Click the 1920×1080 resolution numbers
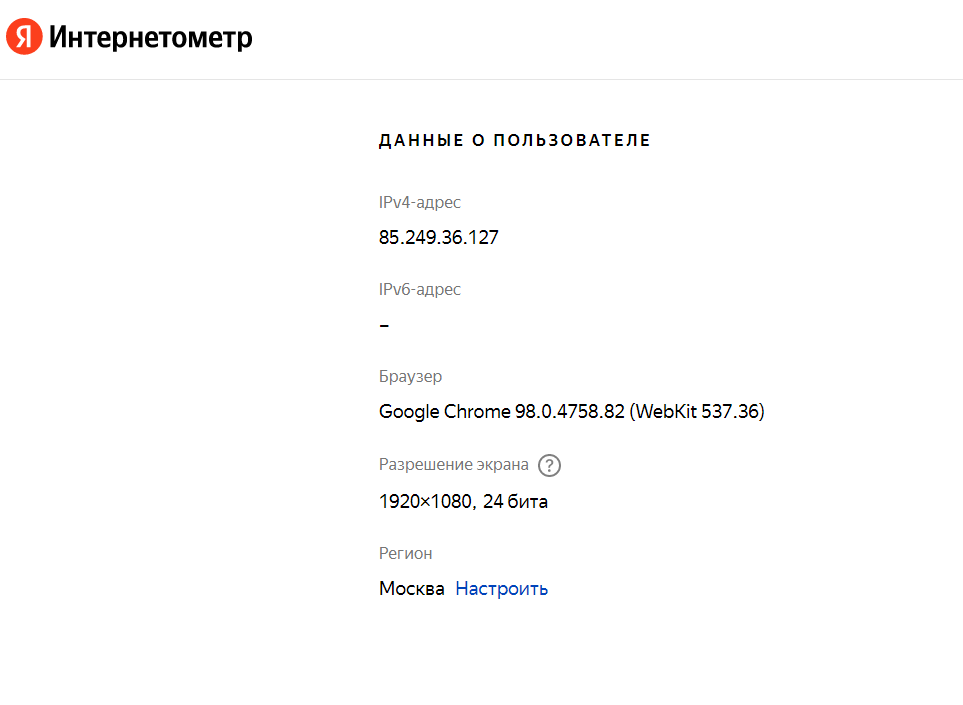Image resolution: width=963 pixels, height=705 pixels. click(x=425, y=501)
